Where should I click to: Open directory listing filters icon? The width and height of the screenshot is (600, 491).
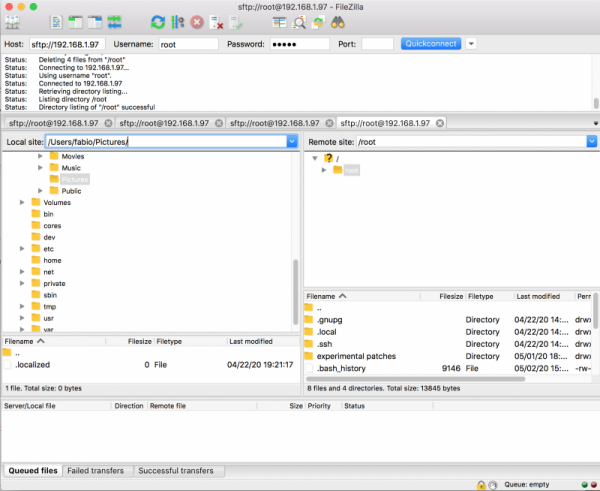(x=279, y=23)
